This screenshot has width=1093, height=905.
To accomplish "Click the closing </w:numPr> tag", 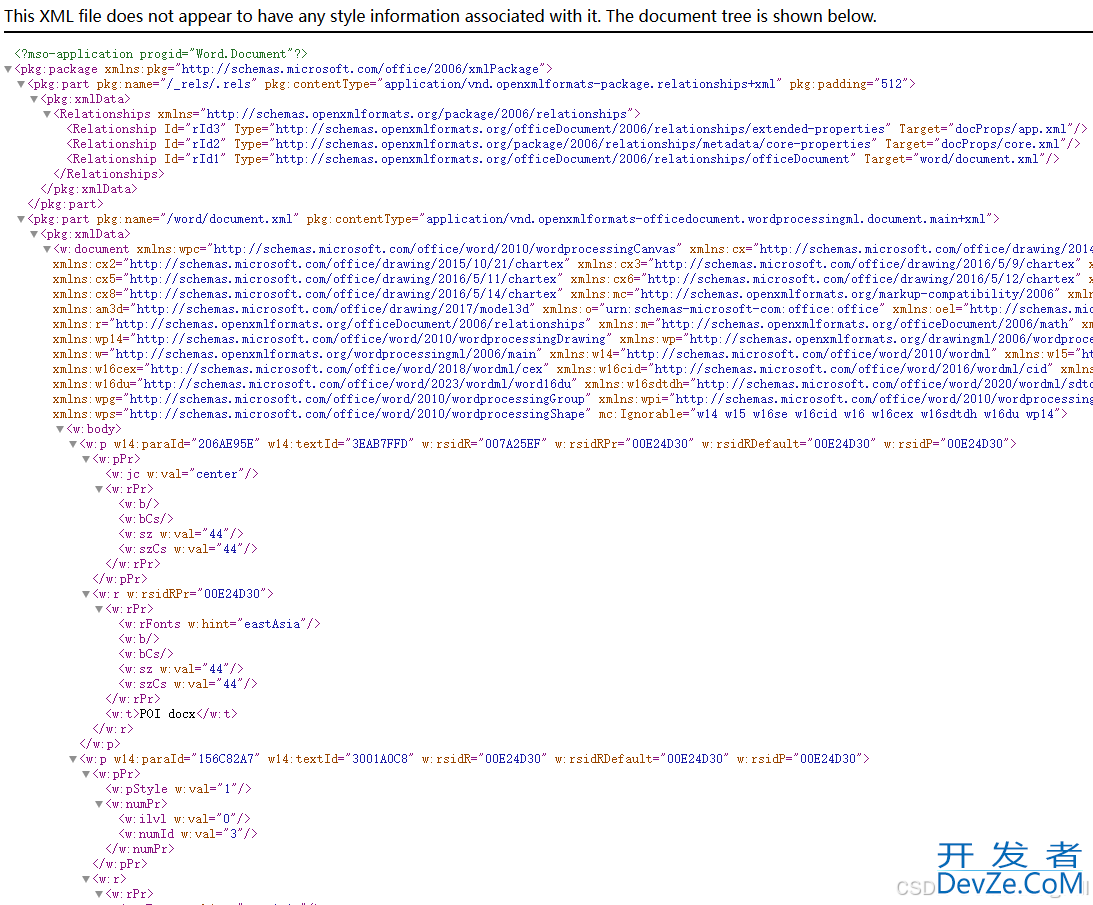I will tap(140, 849).
